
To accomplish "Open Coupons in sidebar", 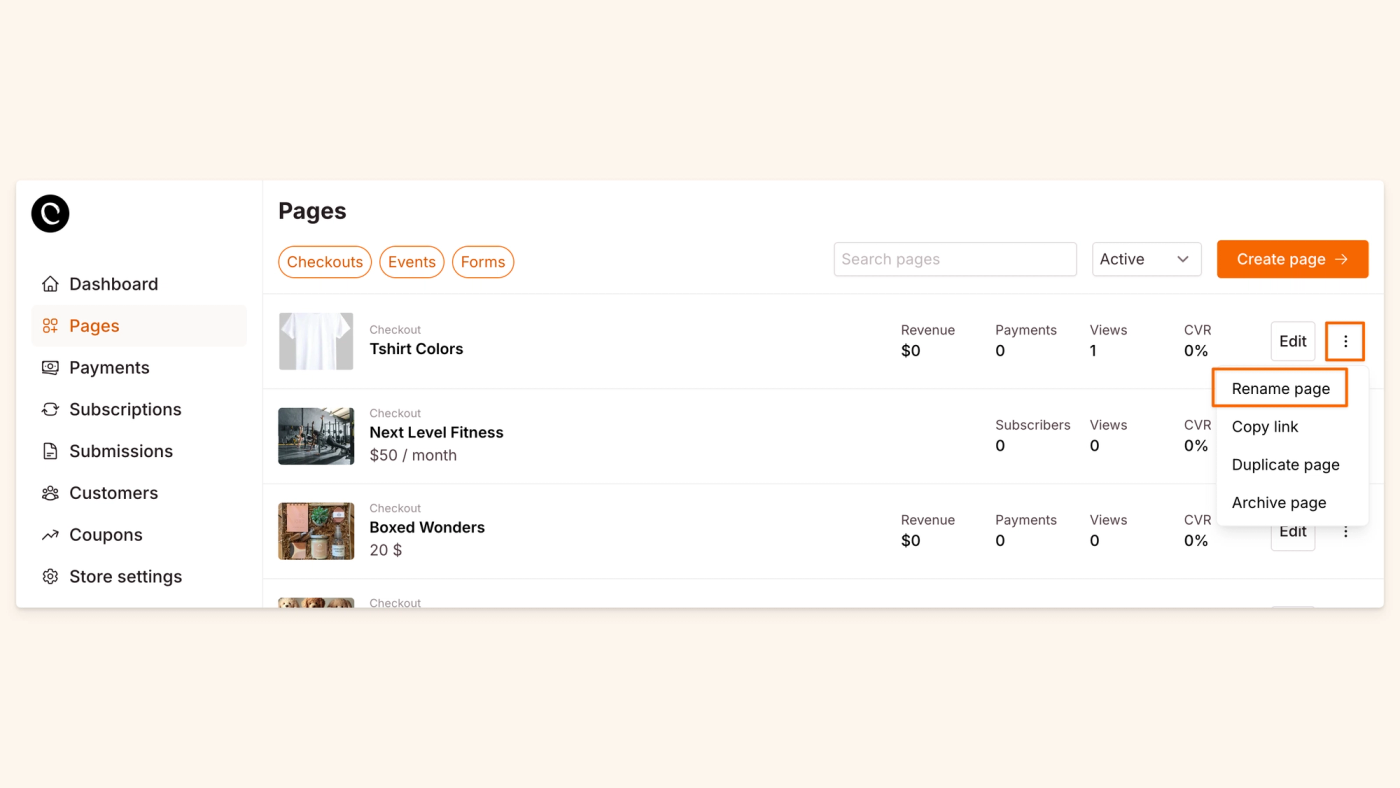I will pos(139,536).
